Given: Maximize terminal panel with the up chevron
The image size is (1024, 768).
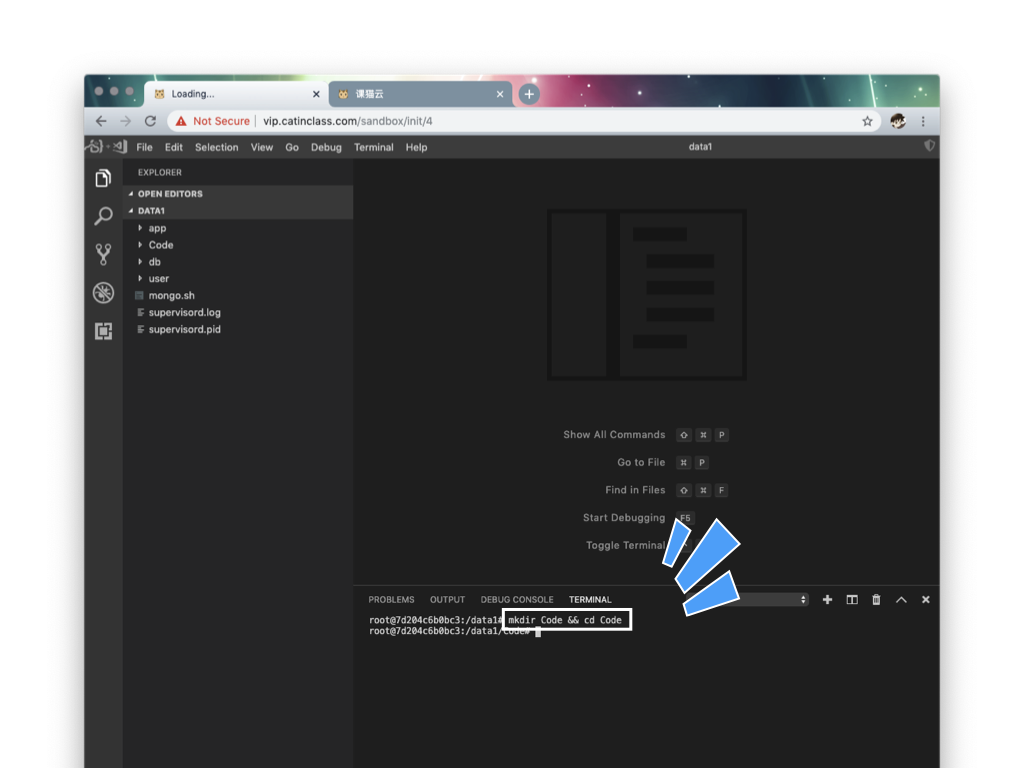Looking at the screenshot, I should click(901, 600).
